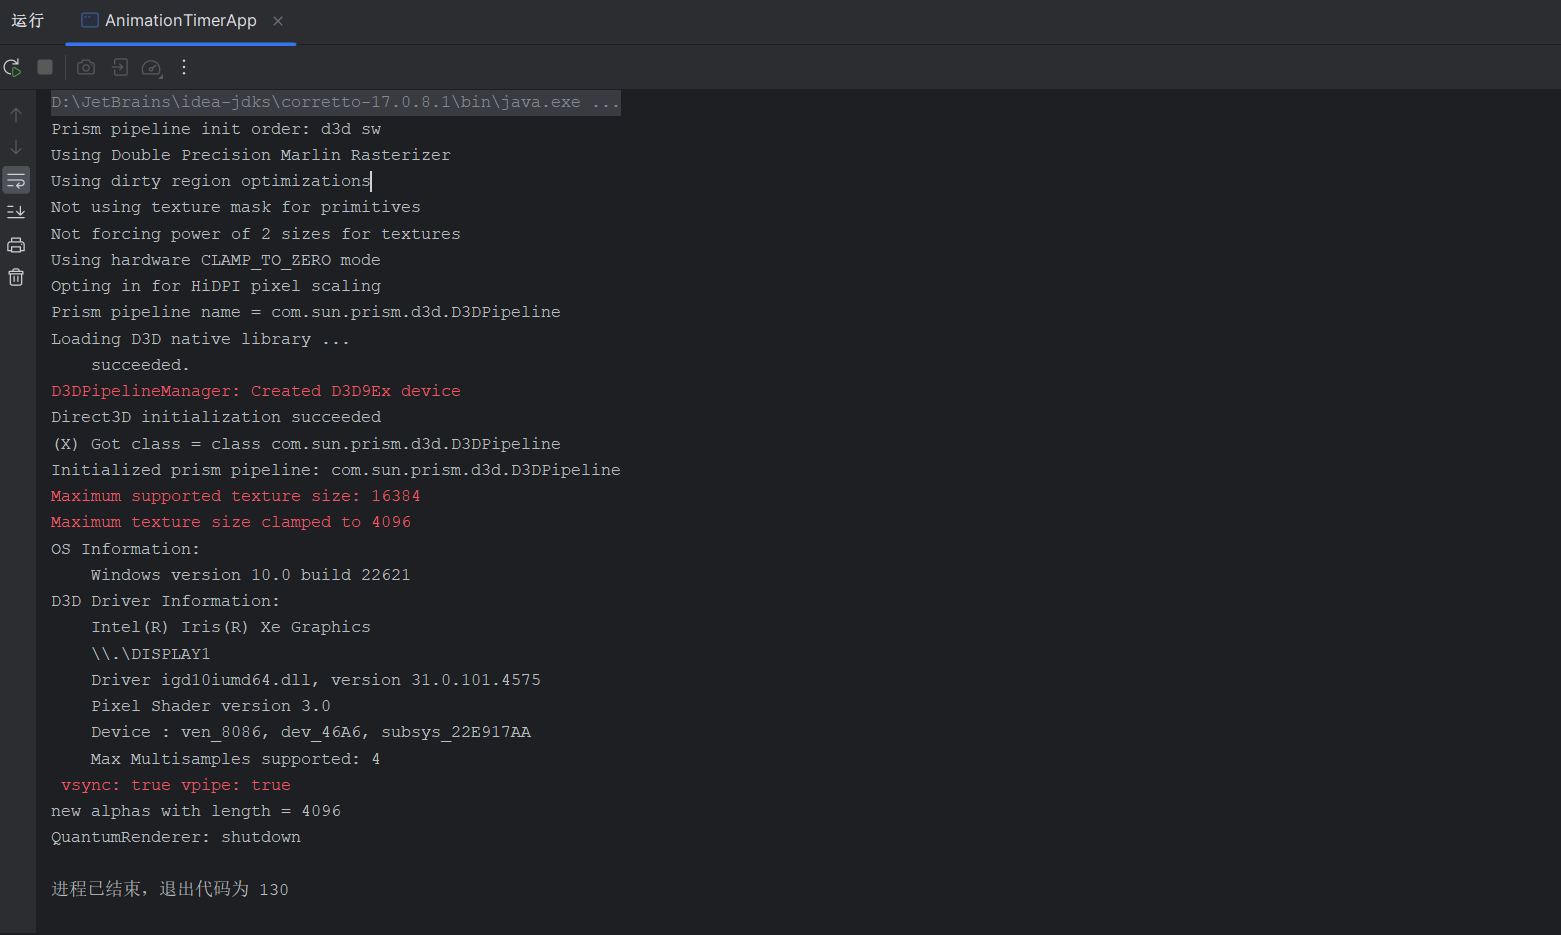Click the exit code 130 message line
This screenshot has height=935, width=1561.
click(x=169, y=889)
